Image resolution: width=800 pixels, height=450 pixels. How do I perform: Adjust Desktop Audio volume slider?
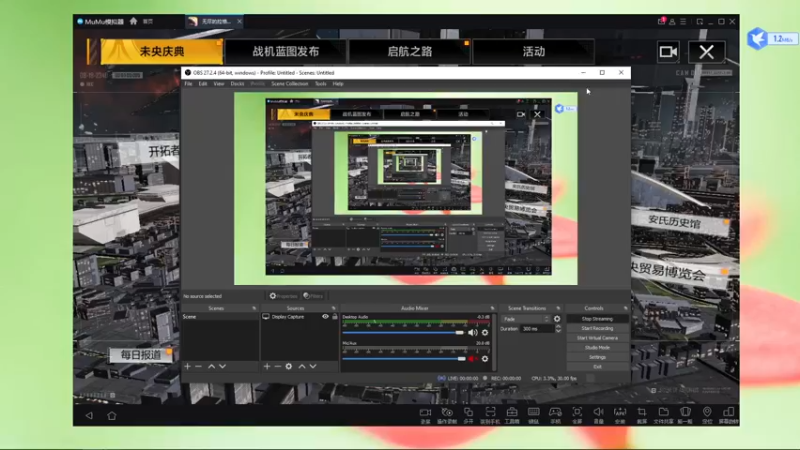pyautogui.click(x=403, y=333)
